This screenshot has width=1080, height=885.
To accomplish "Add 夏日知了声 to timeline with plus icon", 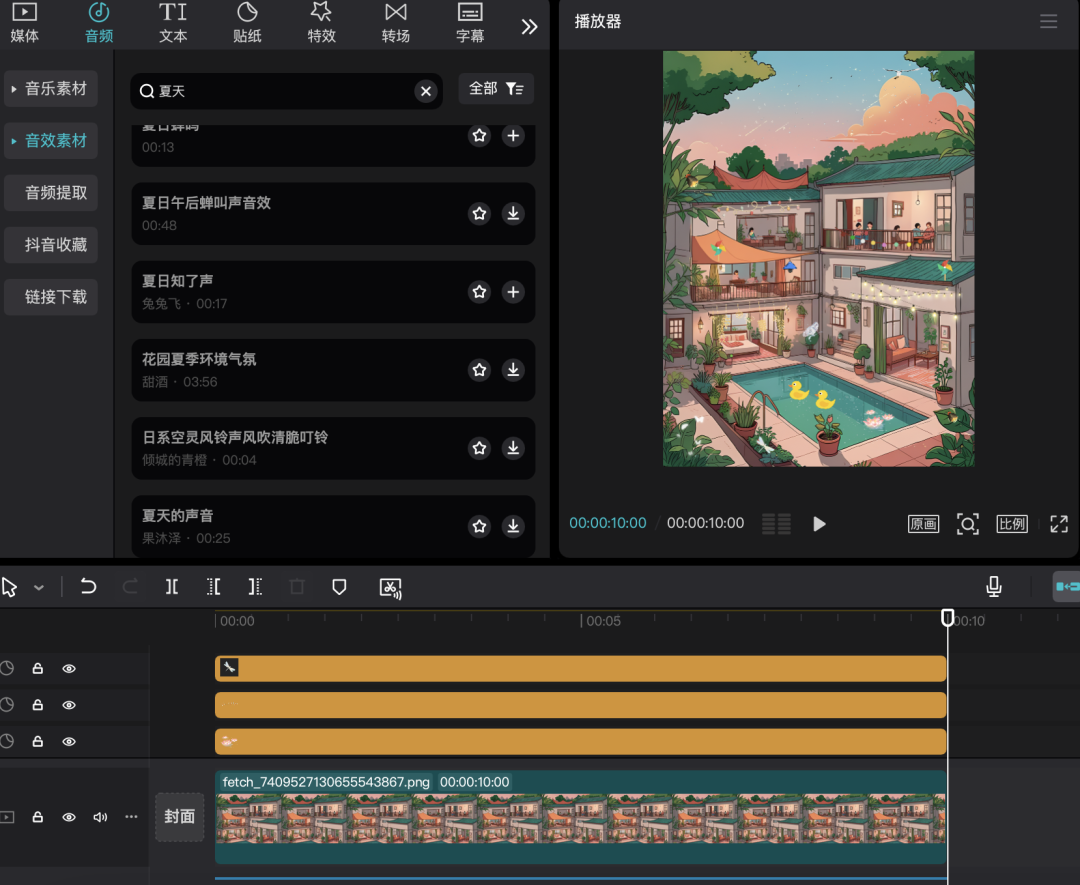I will (x=513, y=292).
